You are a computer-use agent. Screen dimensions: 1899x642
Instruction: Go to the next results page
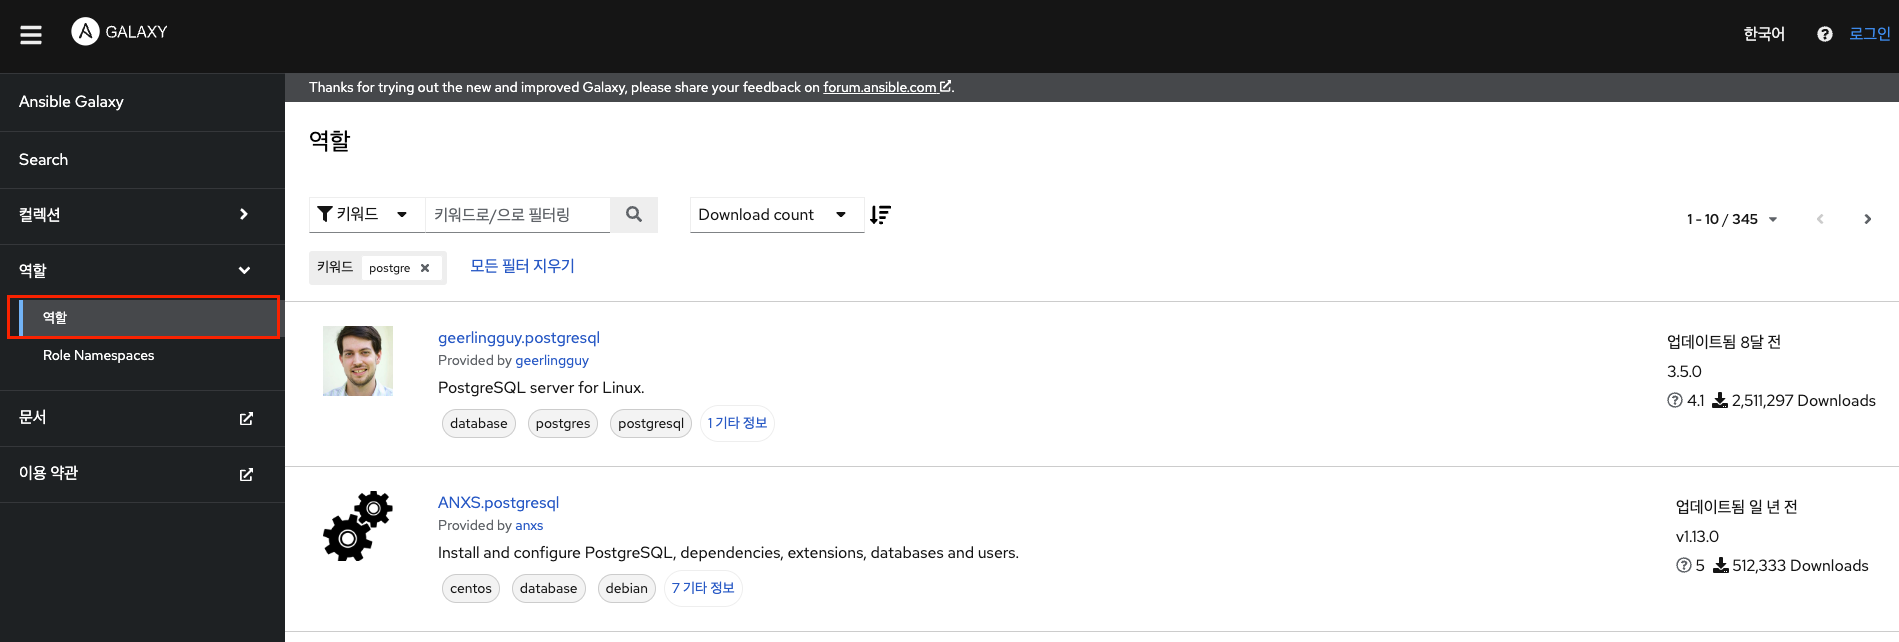coord(1867,219)
